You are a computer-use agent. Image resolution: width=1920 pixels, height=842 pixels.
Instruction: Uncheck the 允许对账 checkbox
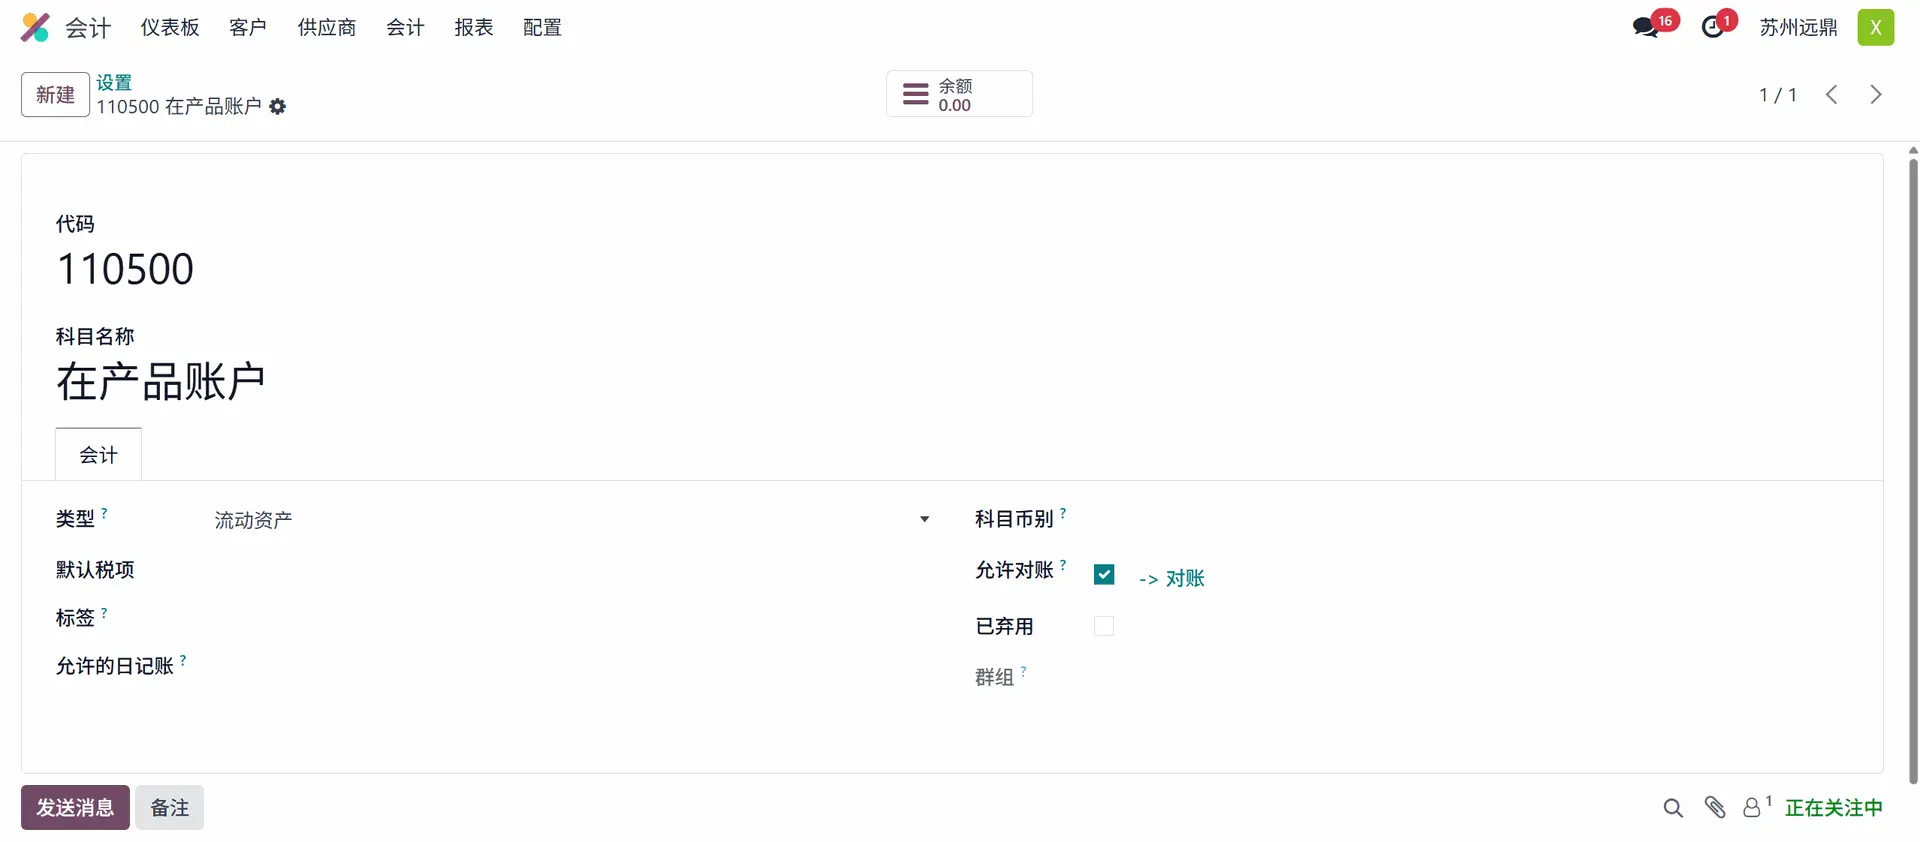[1104, 575]
